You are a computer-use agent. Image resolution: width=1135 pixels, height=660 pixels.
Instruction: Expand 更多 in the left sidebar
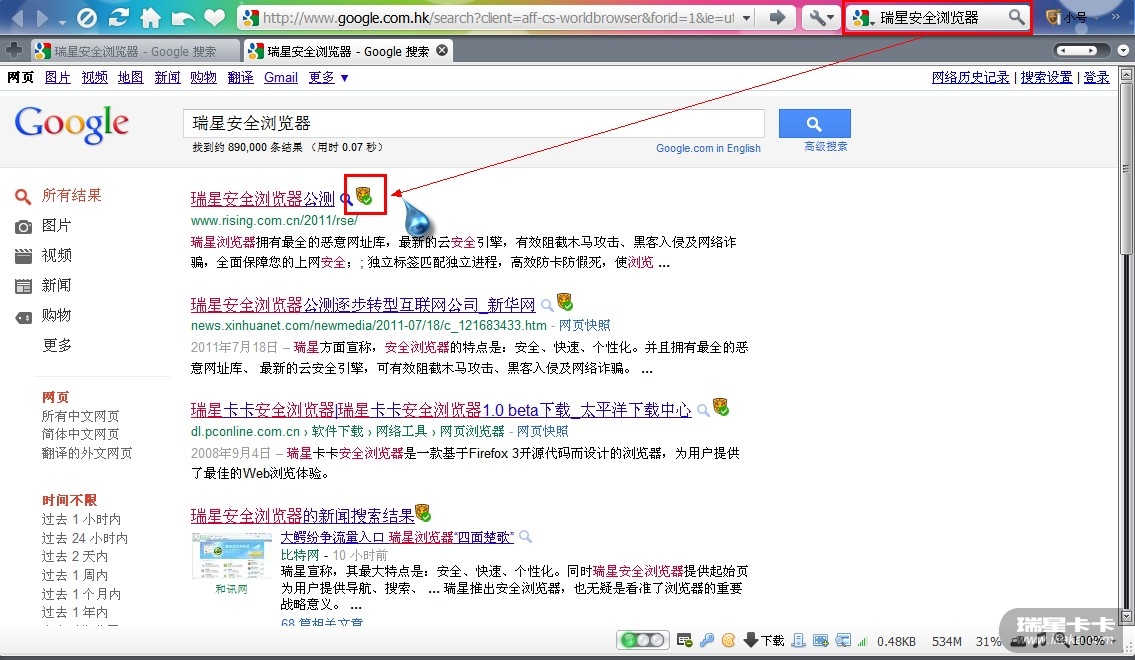click(x=56, y=345)
